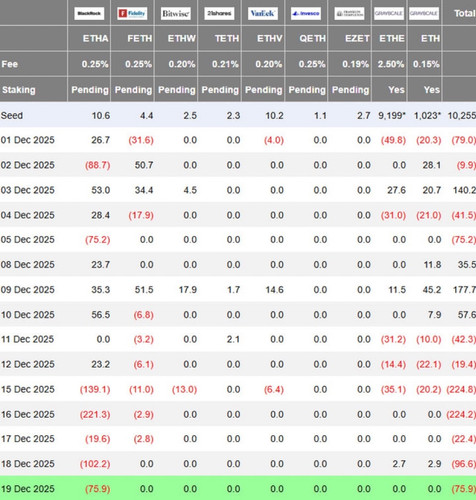Screen dimensions: 476x500
Task: Click the 21shares logo
Action: coord(219,13)
